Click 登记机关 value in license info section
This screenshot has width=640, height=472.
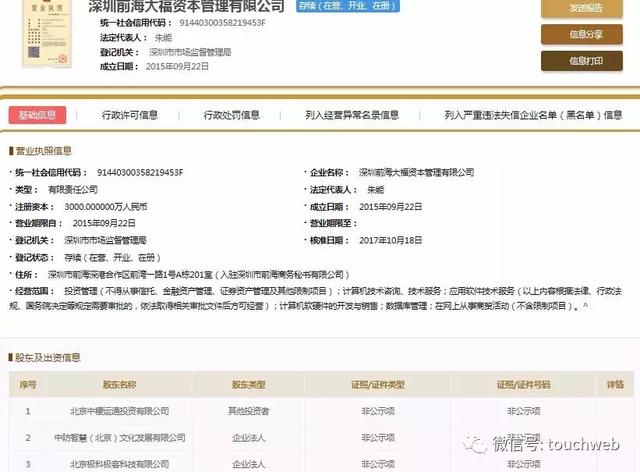[x=105, y=240]
